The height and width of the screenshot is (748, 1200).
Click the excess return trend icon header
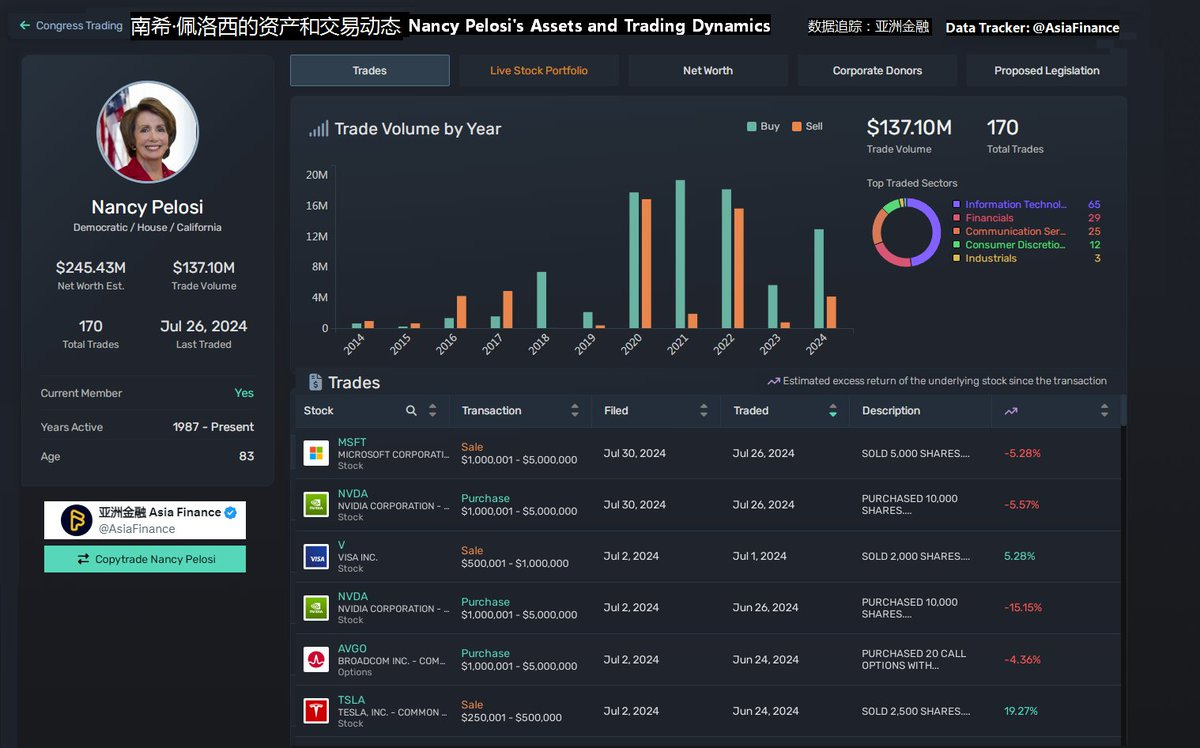[1012, 411]
